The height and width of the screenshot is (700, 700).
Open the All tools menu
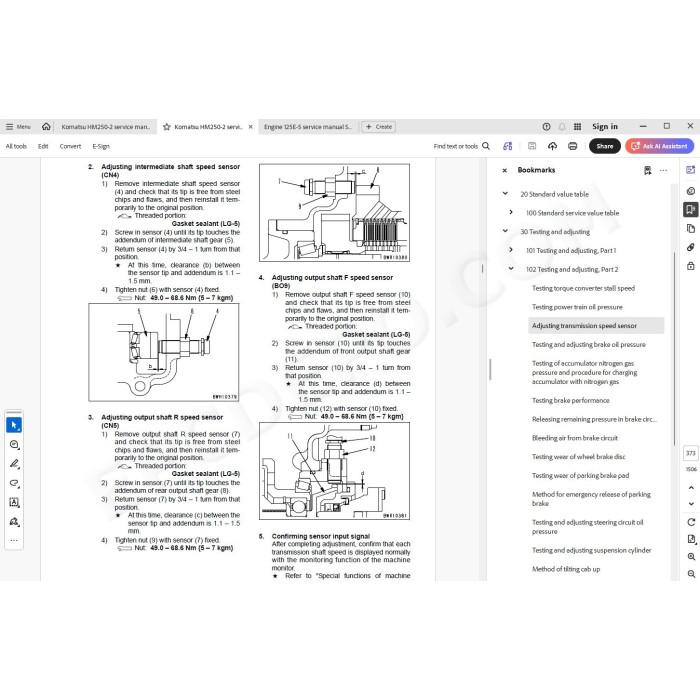click(16, 146)
